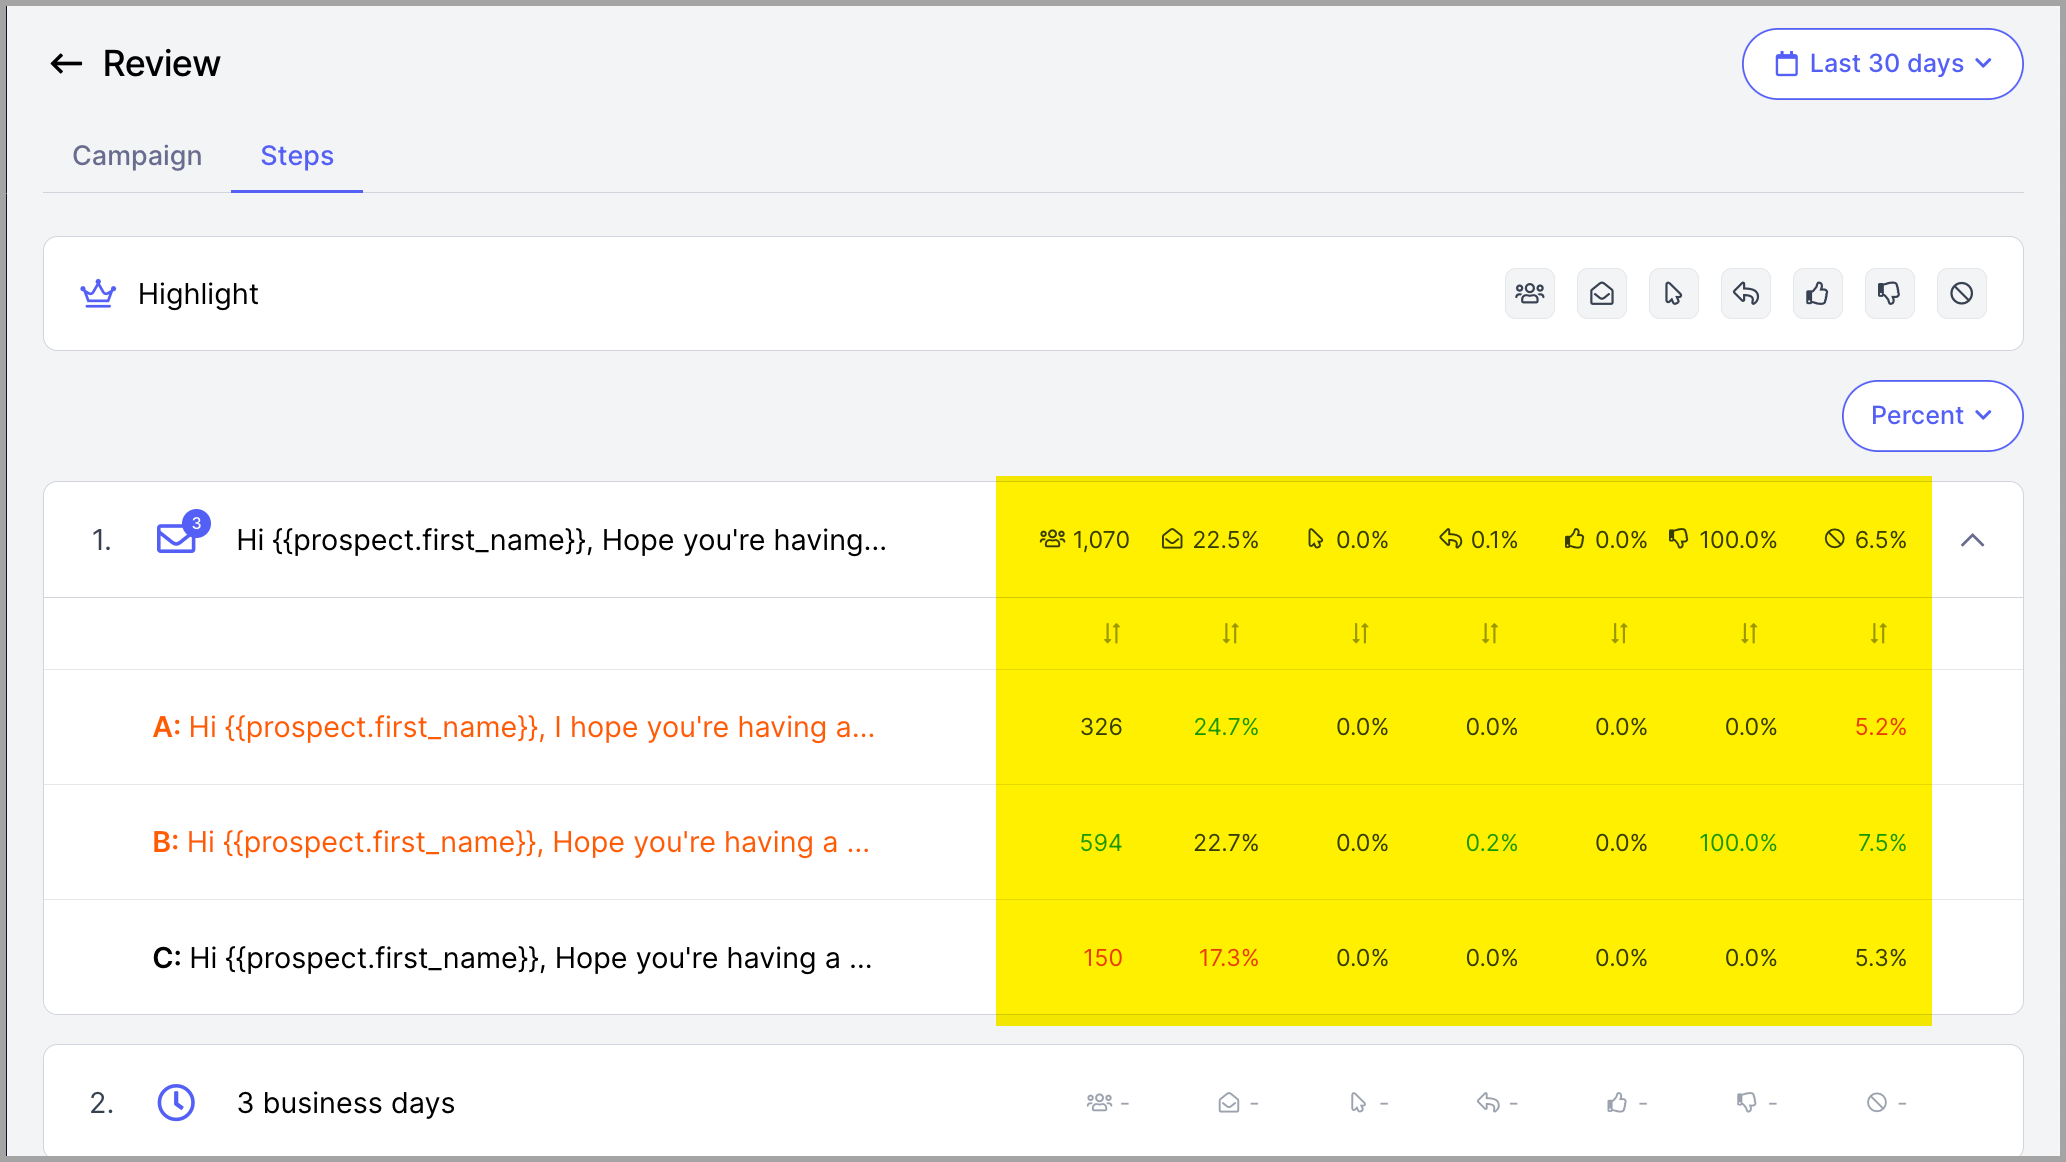Screen dimensions: 2066x1162
Task: Open step 1 email subject Hi prospect
Action: [561, 541]
